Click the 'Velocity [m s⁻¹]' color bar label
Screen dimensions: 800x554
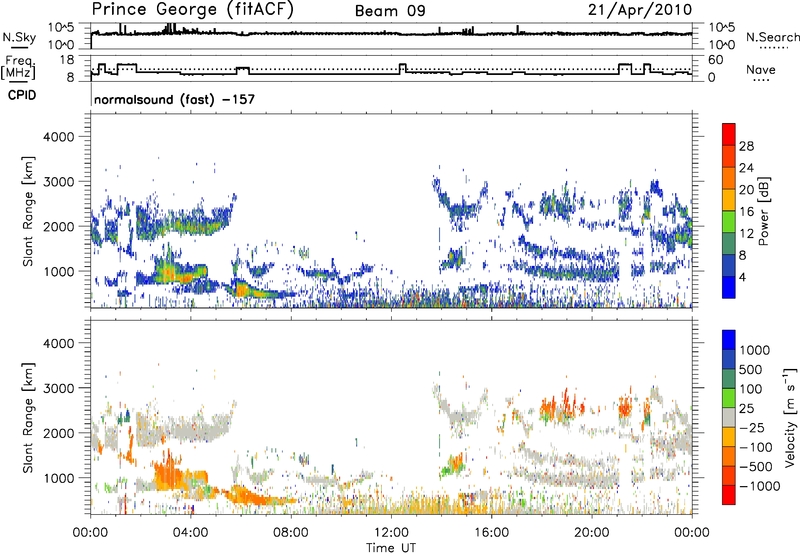click(x=790, y=417)
